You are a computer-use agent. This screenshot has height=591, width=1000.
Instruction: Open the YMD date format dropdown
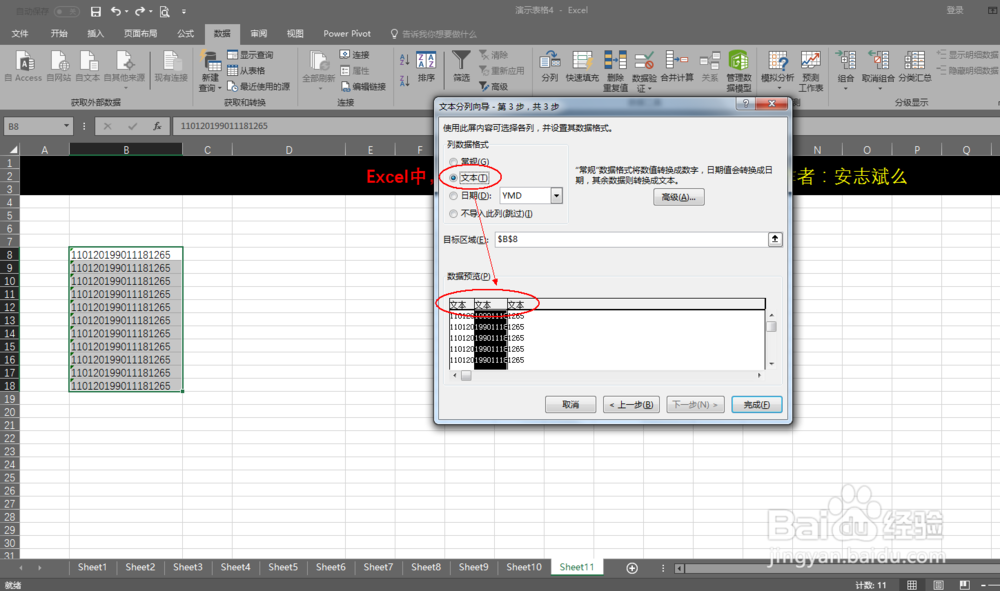[x=557, y=196]
